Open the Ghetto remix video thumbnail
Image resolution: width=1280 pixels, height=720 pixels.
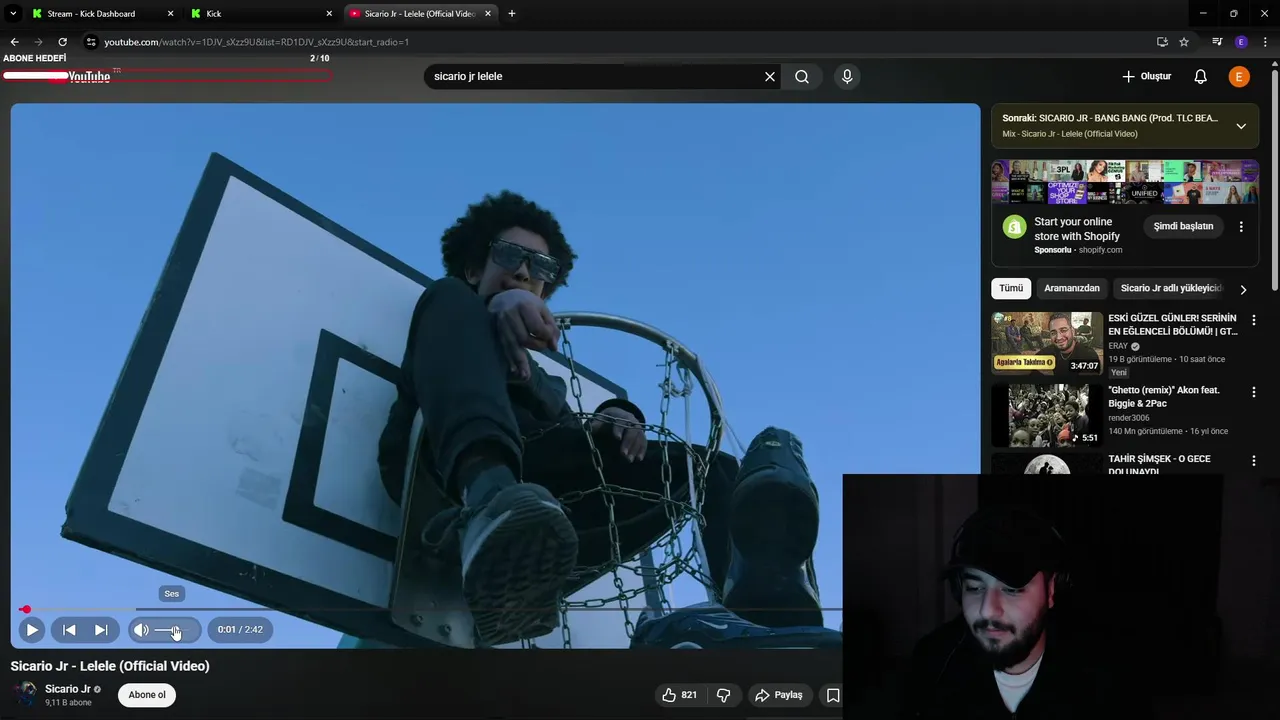1047,415
